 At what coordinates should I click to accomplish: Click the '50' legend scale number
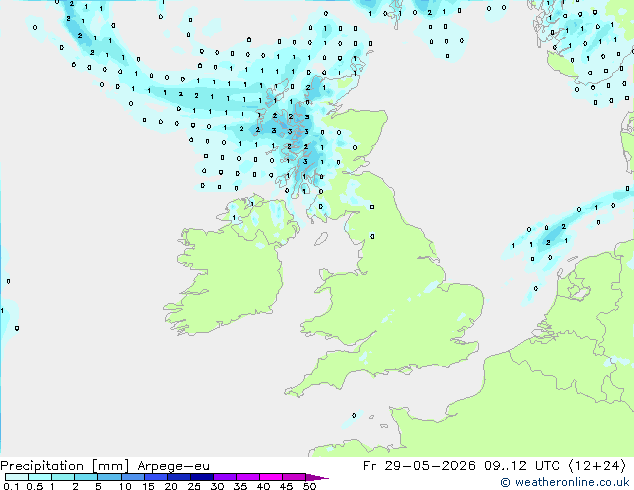(309, 486)
